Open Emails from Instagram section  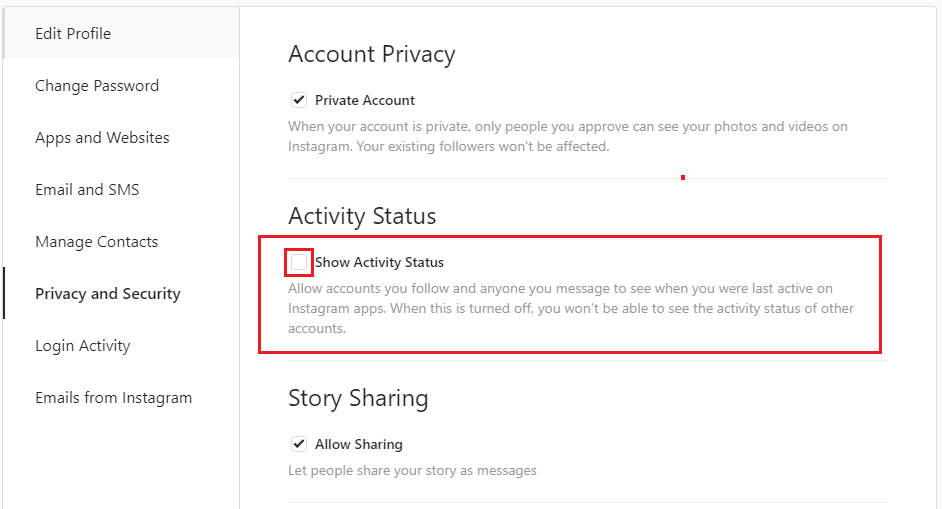tap(113, 398)
